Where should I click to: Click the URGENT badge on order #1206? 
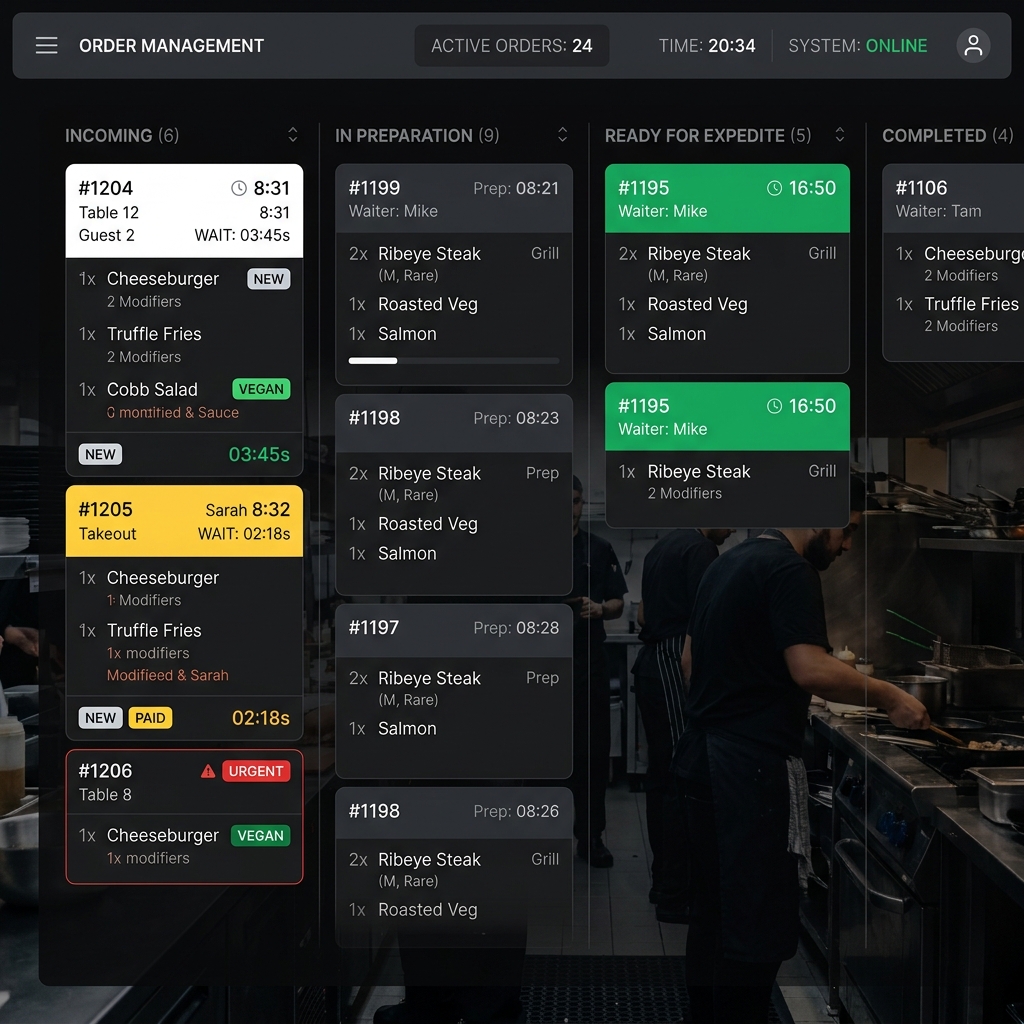click(x=256, y=770)
